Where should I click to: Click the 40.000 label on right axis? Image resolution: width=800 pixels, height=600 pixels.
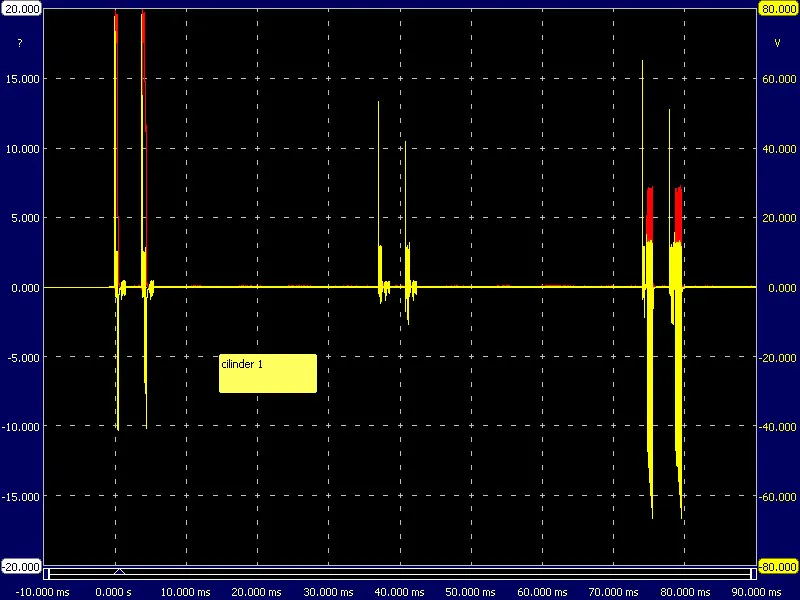tap(779, 149)
